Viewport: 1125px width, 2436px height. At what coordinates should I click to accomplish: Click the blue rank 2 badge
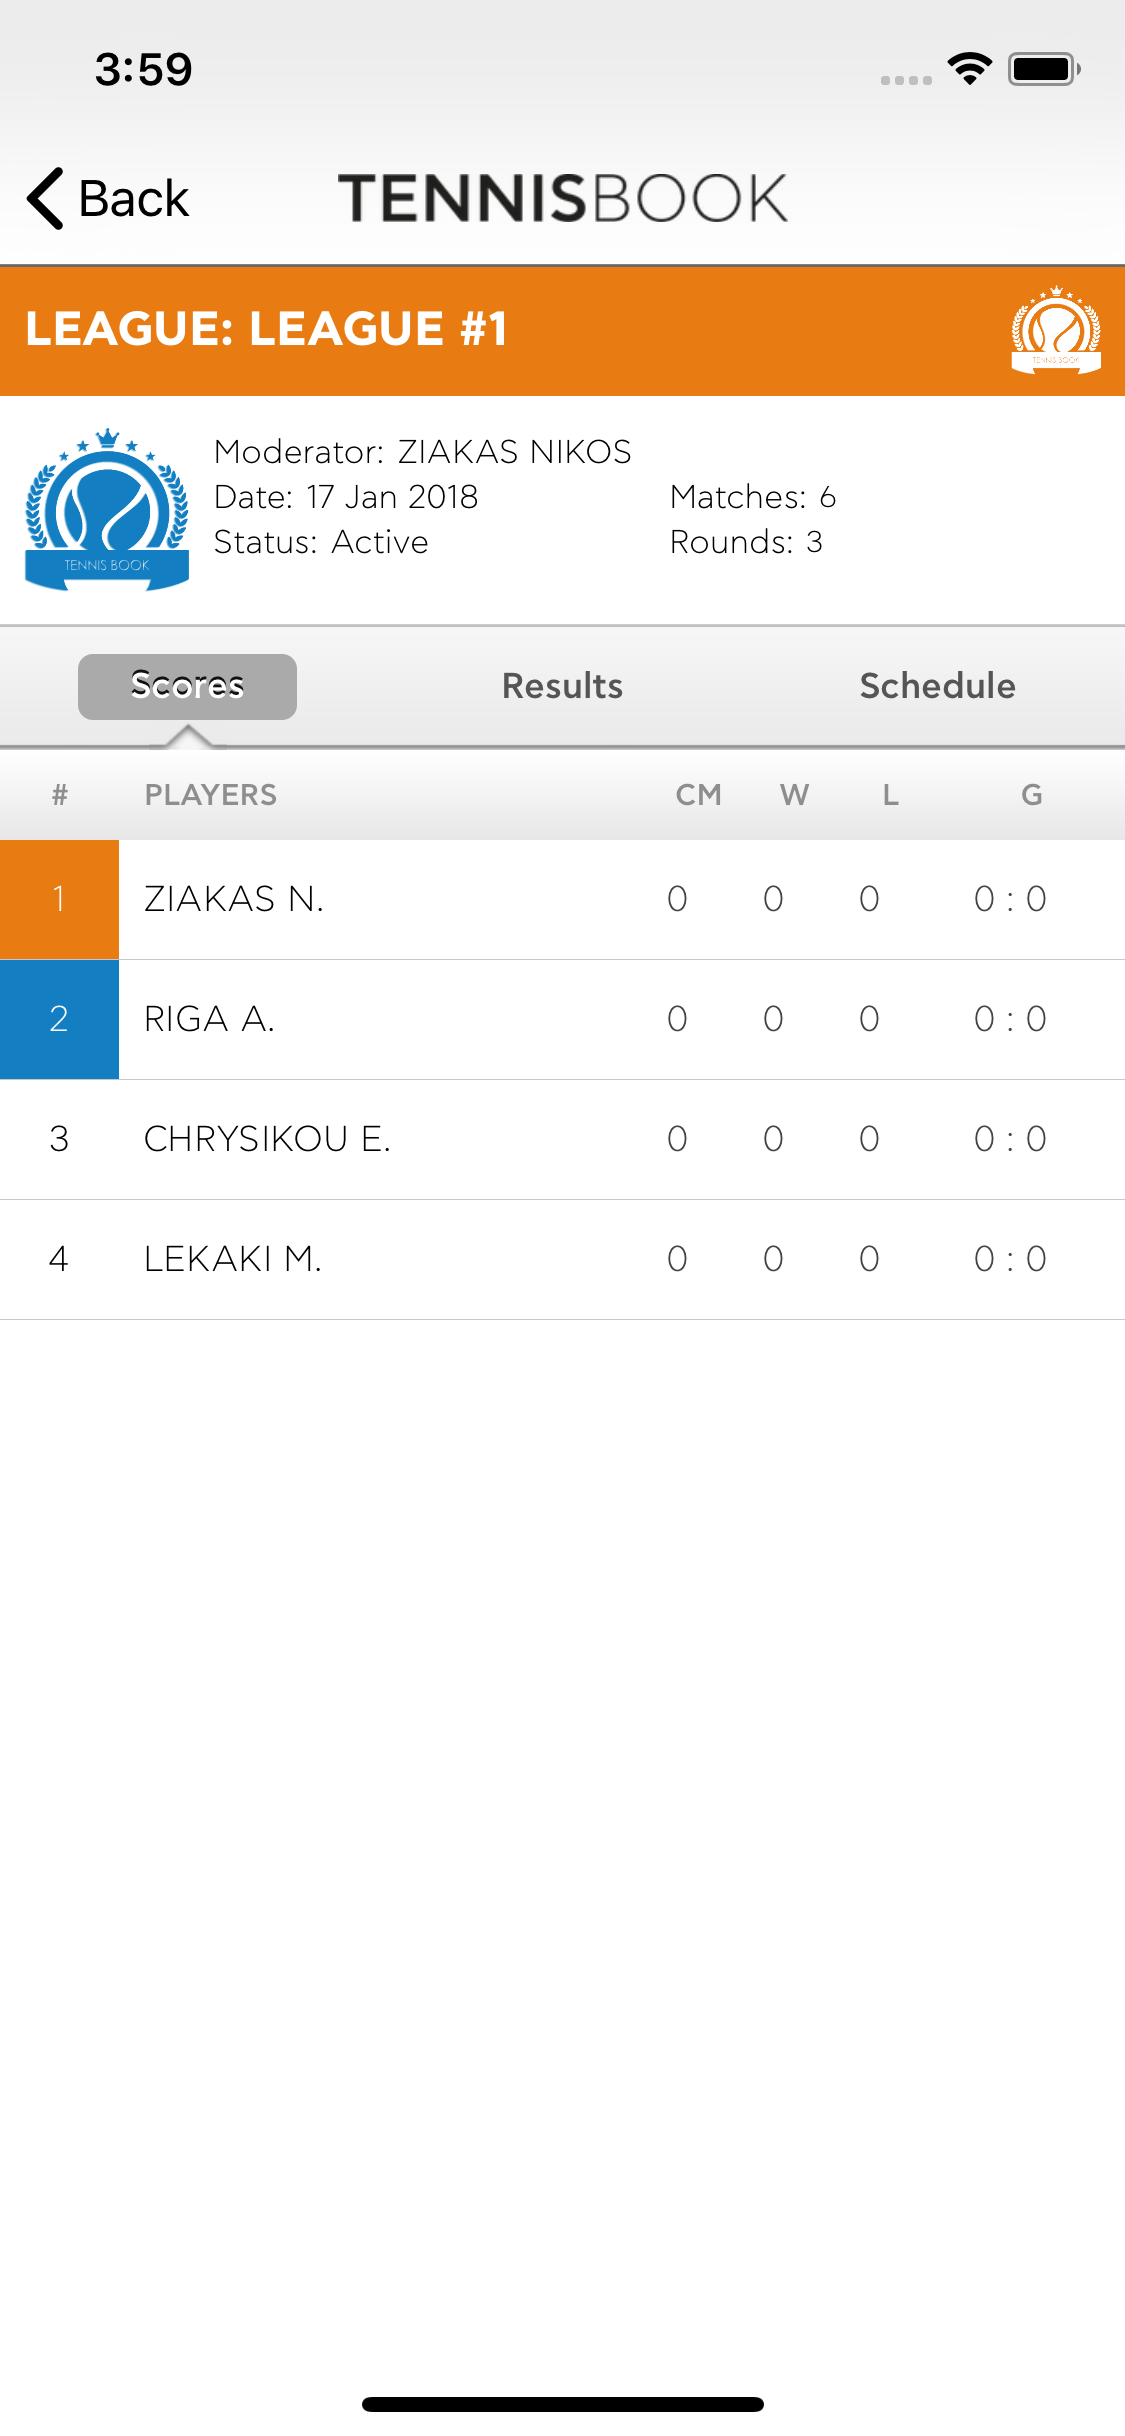pos(59,1019)
